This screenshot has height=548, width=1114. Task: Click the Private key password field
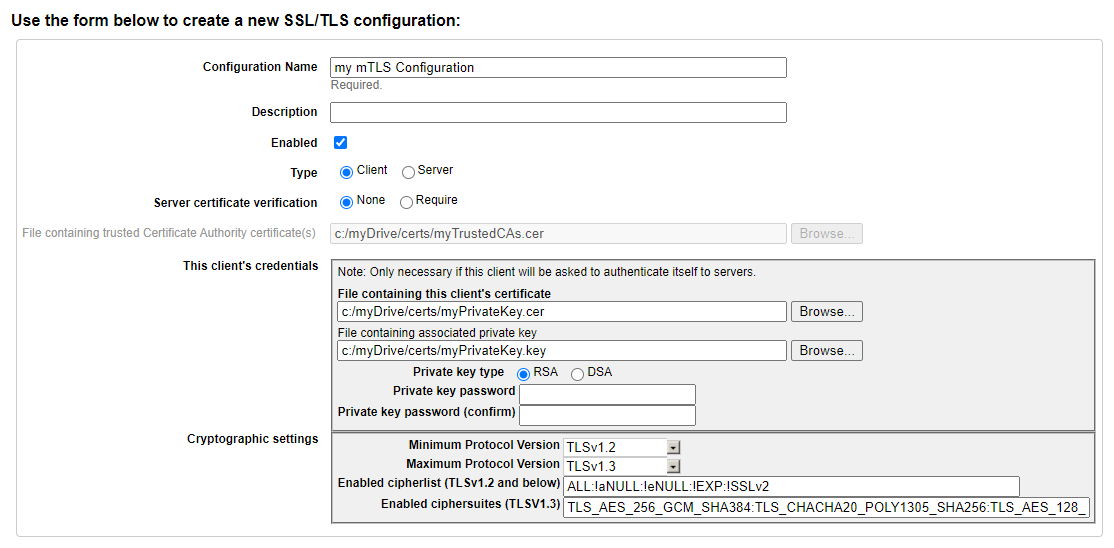click(x=607, y=394)
